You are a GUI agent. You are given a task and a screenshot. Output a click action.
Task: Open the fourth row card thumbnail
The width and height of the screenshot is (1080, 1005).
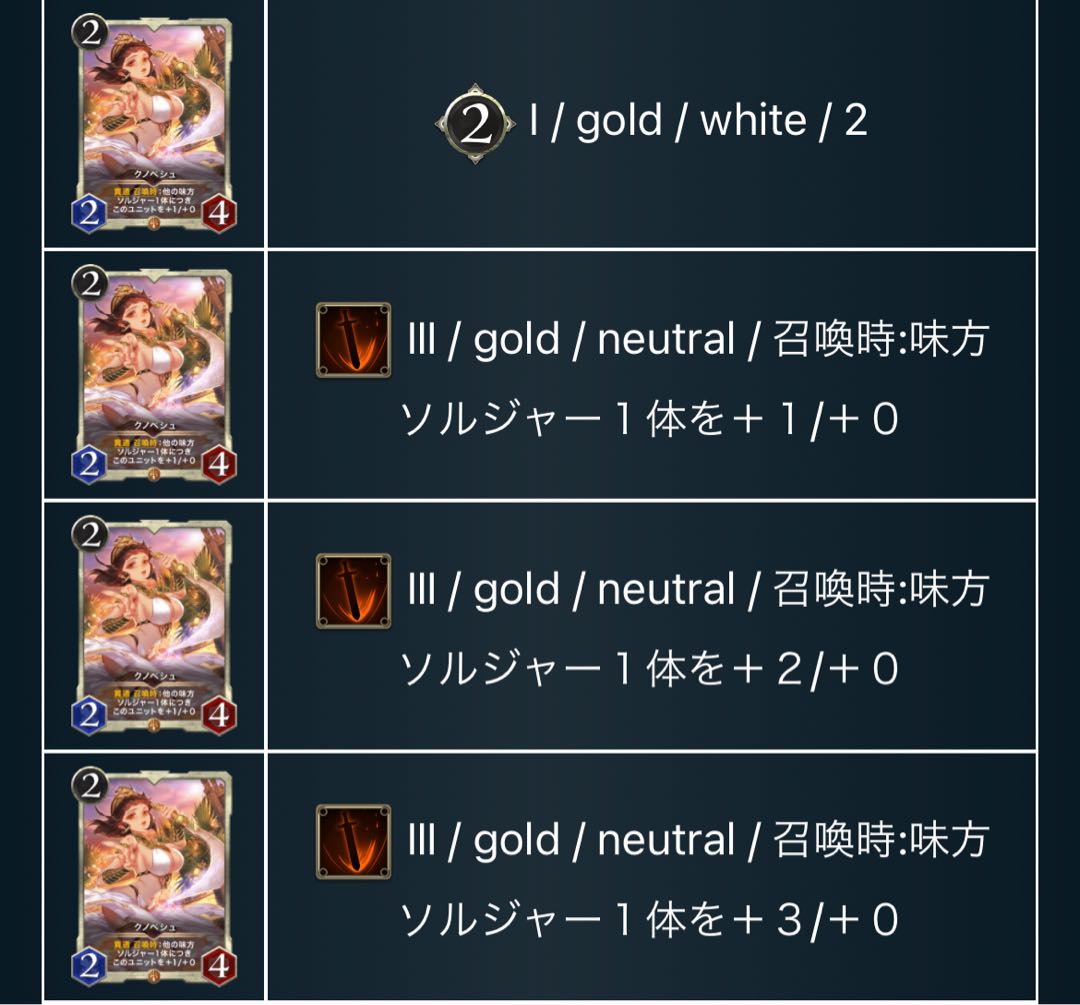pos(154,877)
